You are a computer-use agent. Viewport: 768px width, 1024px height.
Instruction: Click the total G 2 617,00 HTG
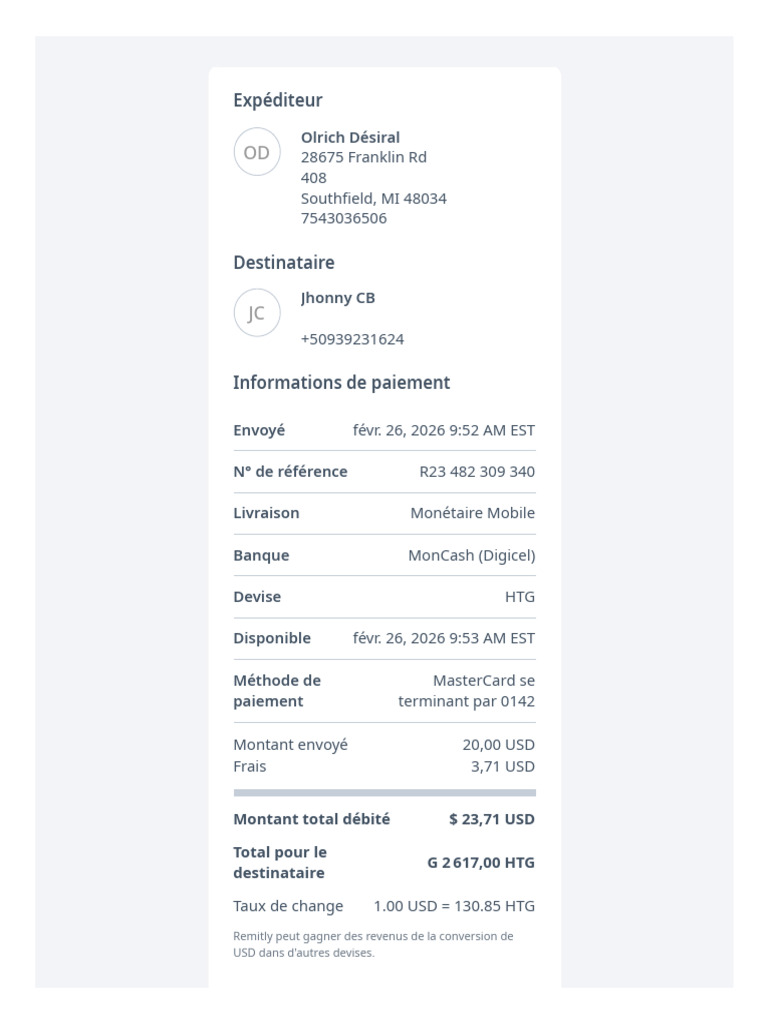pyautogui.click(x=481, y=863)
